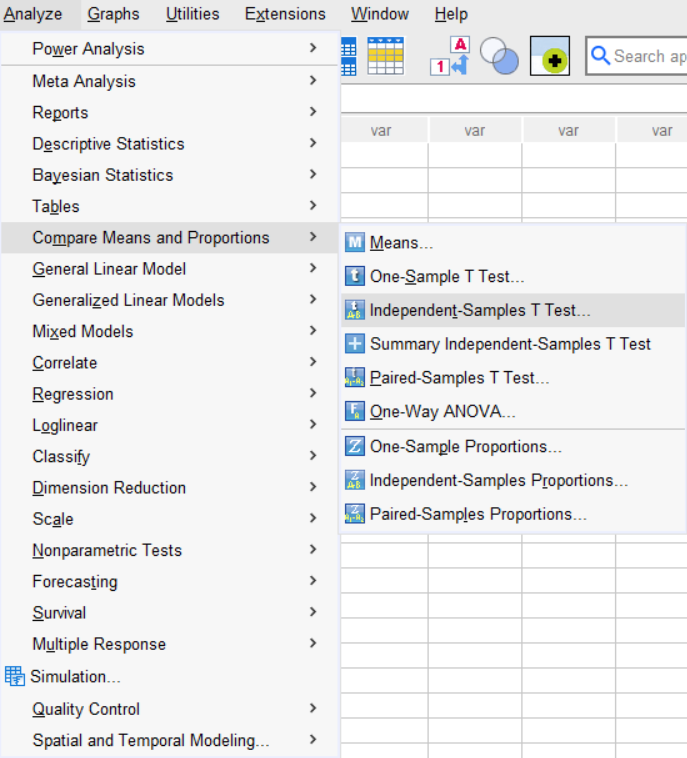
Task: Click the One-Sample Proportions Z icon
Action: [354, 446]
